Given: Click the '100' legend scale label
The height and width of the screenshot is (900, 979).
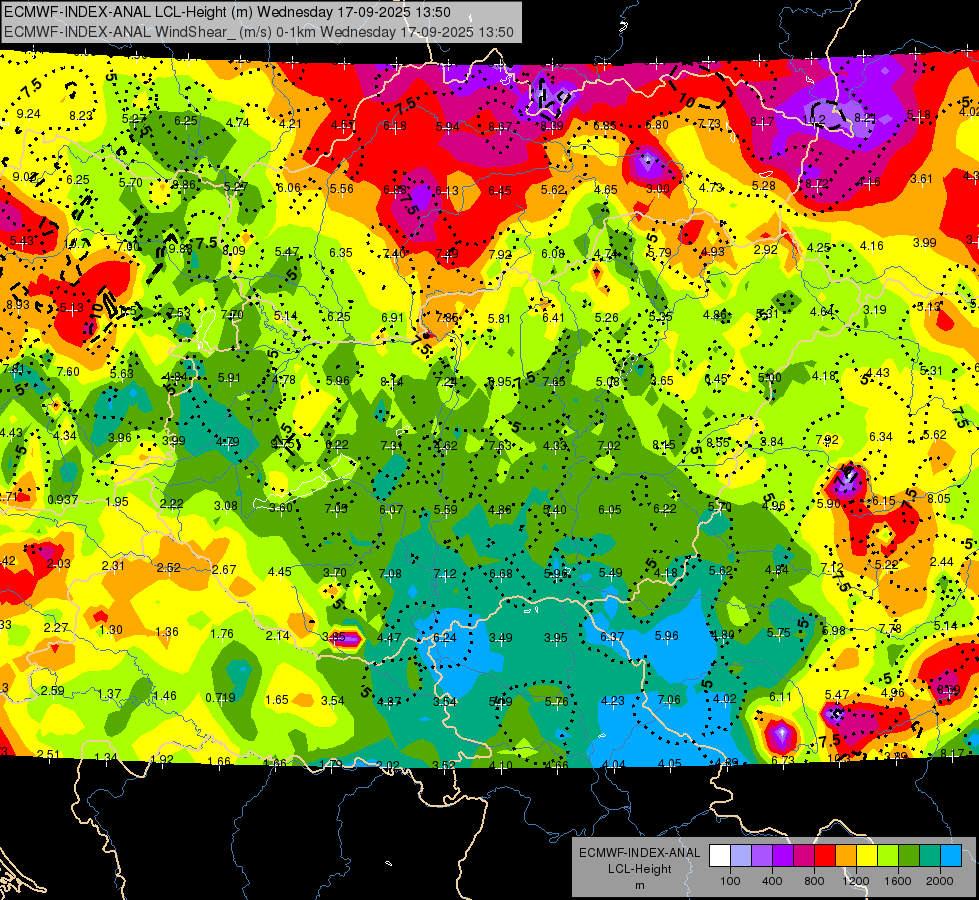Looking at the screenshot, I should pos(730,881).
